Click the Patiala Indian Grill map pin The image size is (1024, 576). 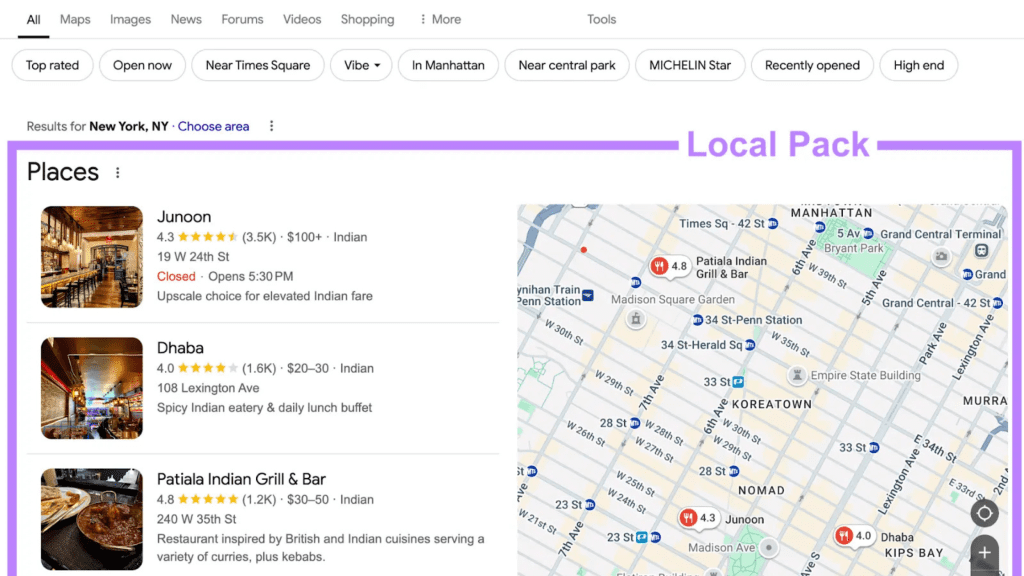pos(660,266)
